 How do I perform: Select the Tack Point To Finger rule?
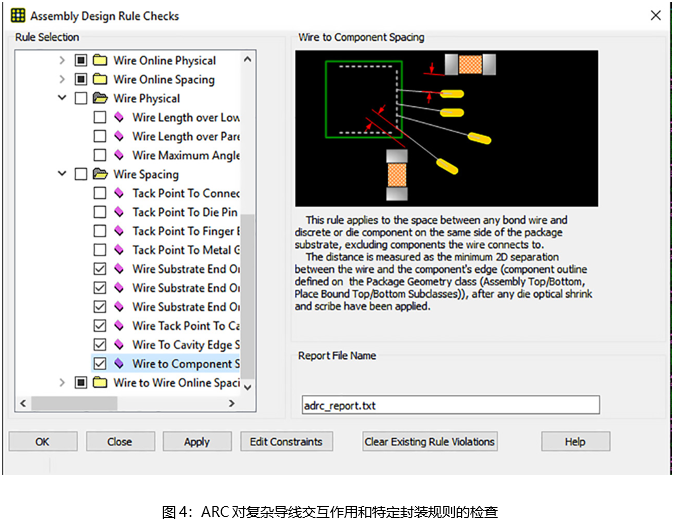click(186, 231)
